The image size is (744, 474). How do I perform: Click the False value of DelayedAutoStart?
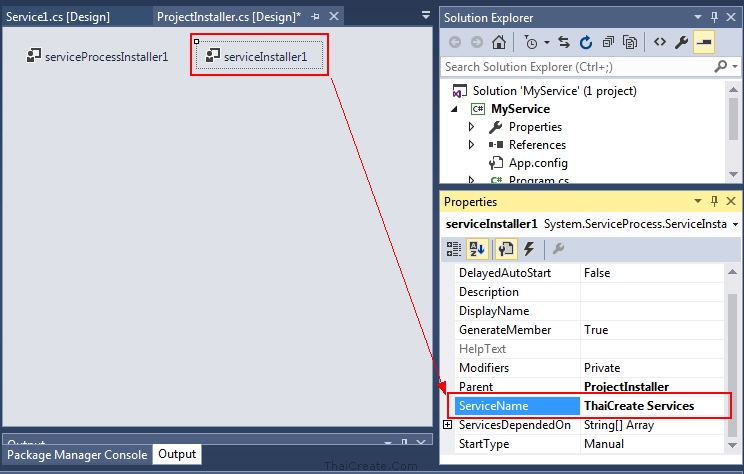tap(597, 273)
